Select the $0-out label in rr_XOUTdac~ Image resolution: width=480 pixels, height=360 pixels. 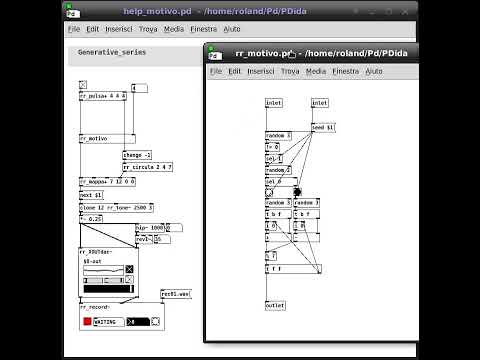(x=92, y=262)
